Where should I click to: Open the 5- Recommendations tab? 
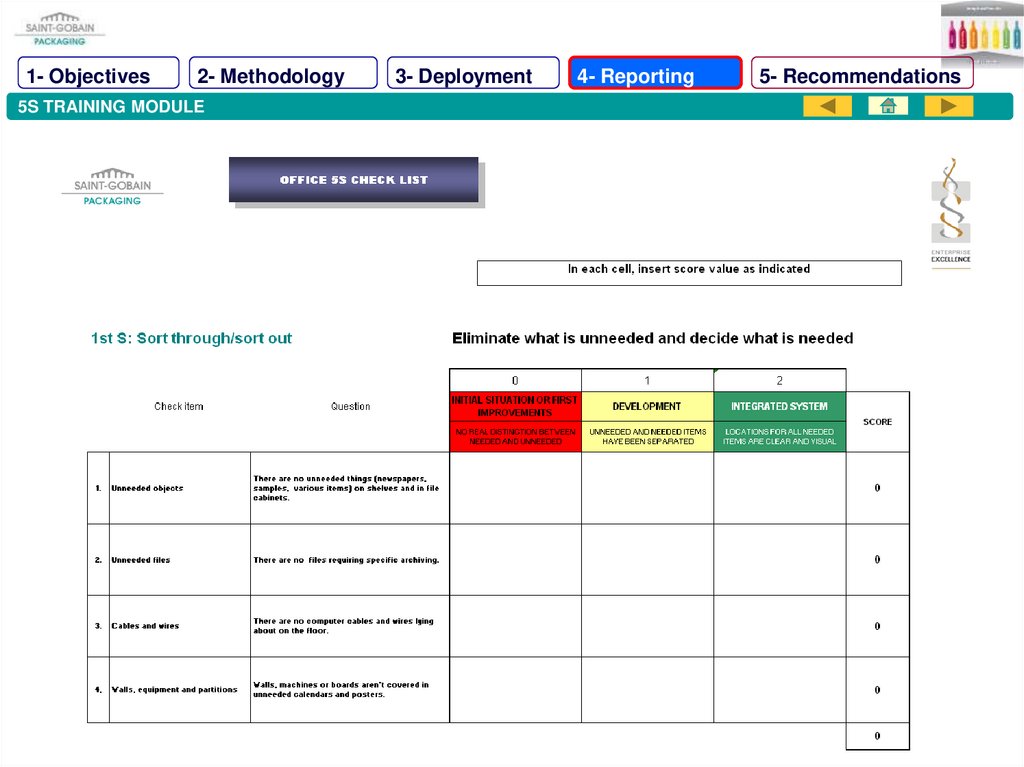(861, 75)
